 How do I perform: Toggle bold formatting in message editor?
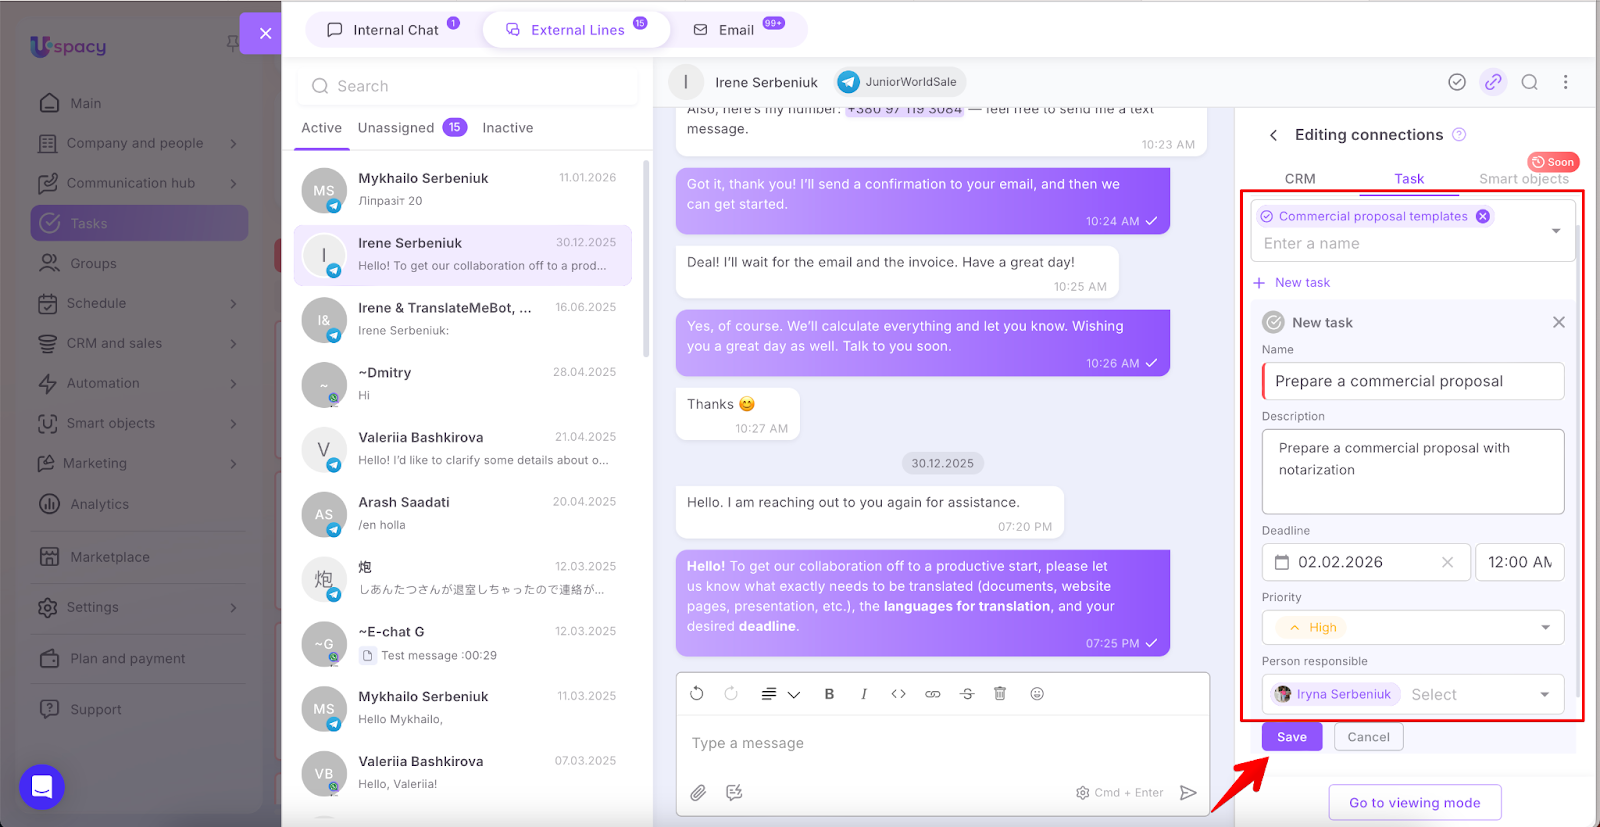829,694
